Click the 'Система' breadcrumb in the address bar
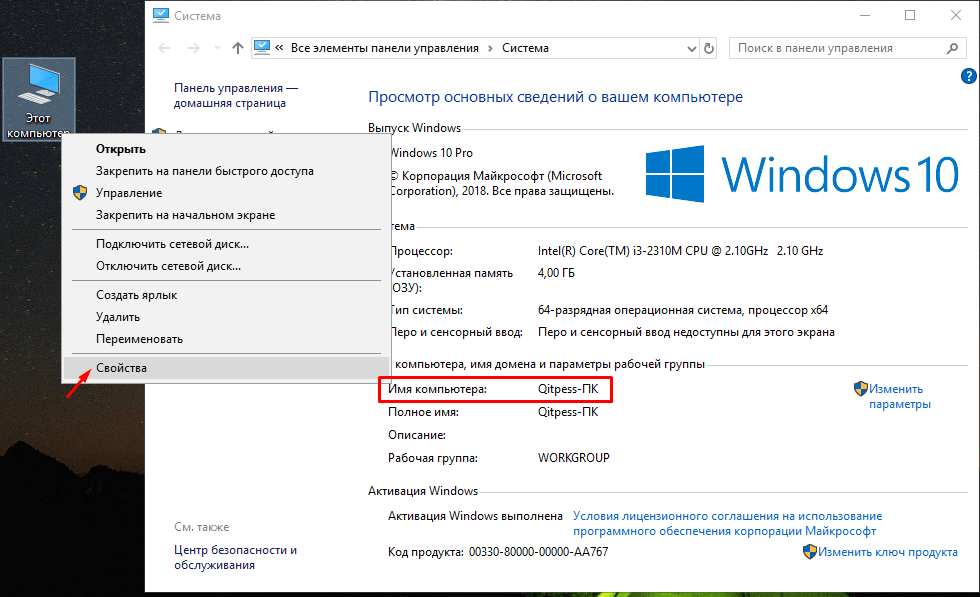This screenshot has width=980, height=597. point(525,48)
